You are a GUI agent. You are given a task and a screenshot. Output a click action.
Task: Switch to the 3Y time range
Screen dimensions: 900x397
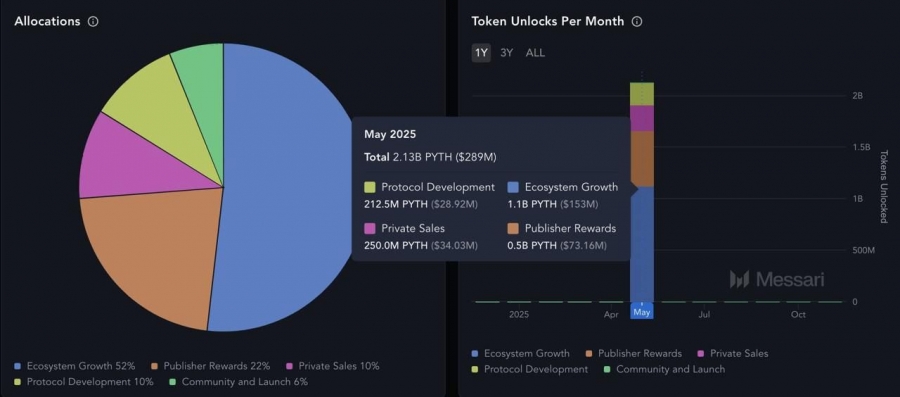[x=506, y=53]
